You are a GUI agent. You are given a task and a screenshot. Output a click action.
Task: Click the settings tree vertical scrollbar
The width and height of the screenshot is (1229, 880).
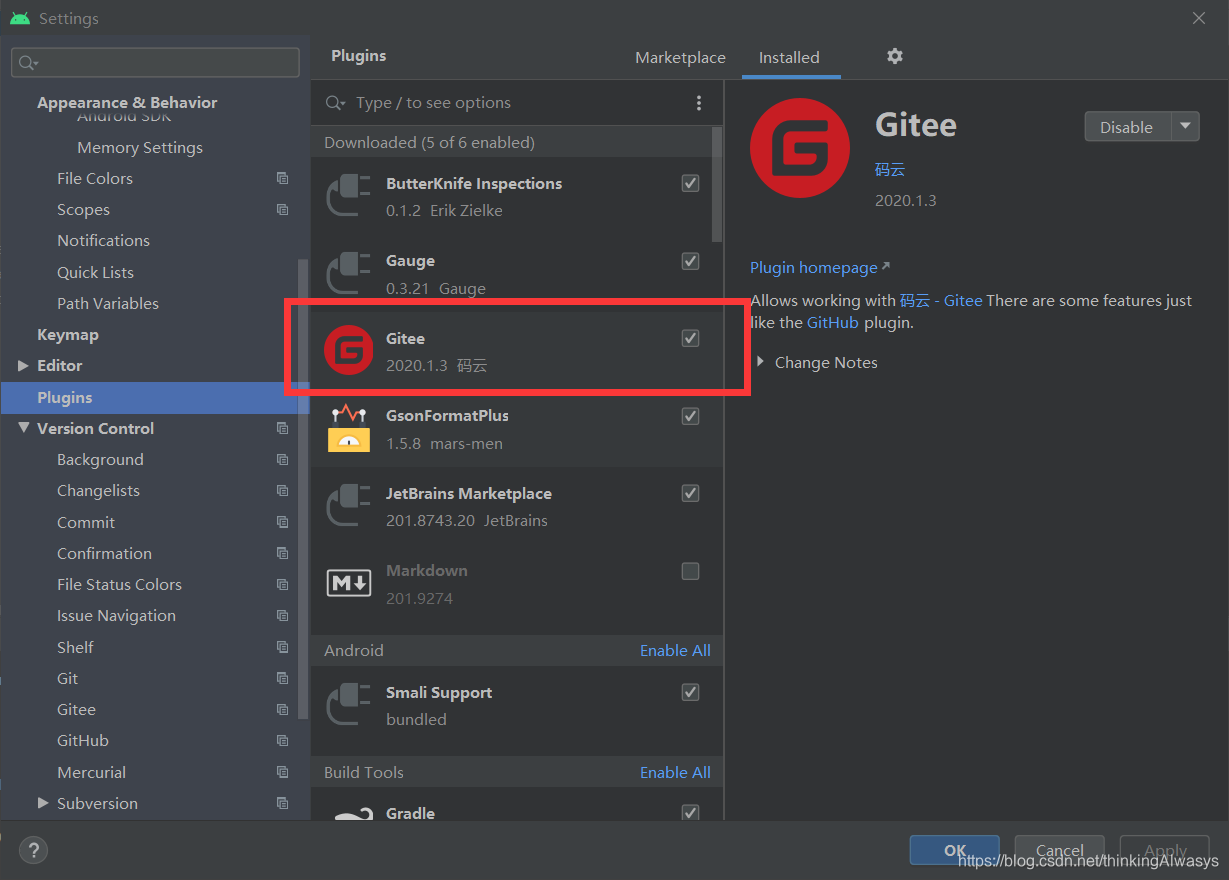pos(303,488)
